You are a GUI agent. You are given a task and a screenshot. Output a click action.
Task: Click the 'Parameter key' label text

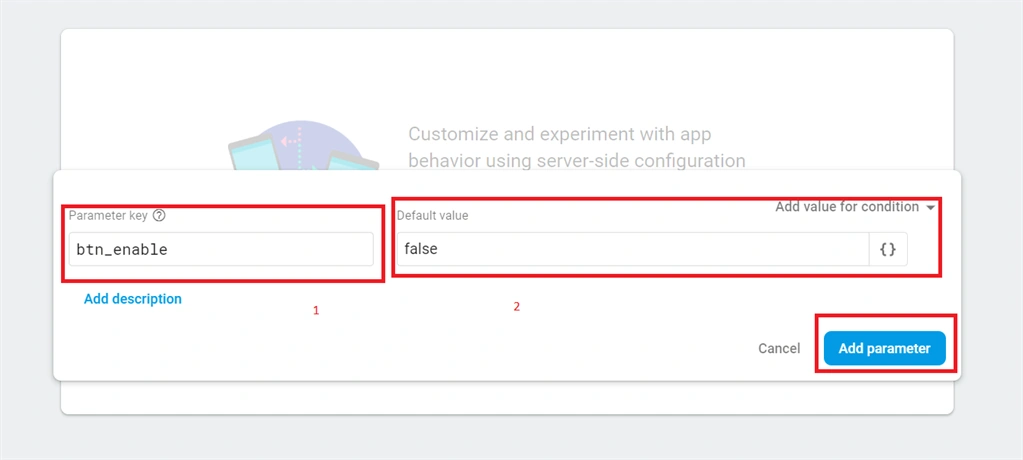pyautogui.click(x=108, y=215)
